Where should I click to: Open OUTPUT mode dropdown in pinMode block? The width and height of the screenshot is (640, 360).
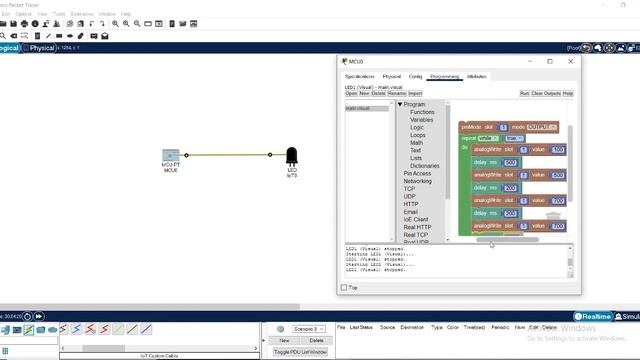coord(542,127)
